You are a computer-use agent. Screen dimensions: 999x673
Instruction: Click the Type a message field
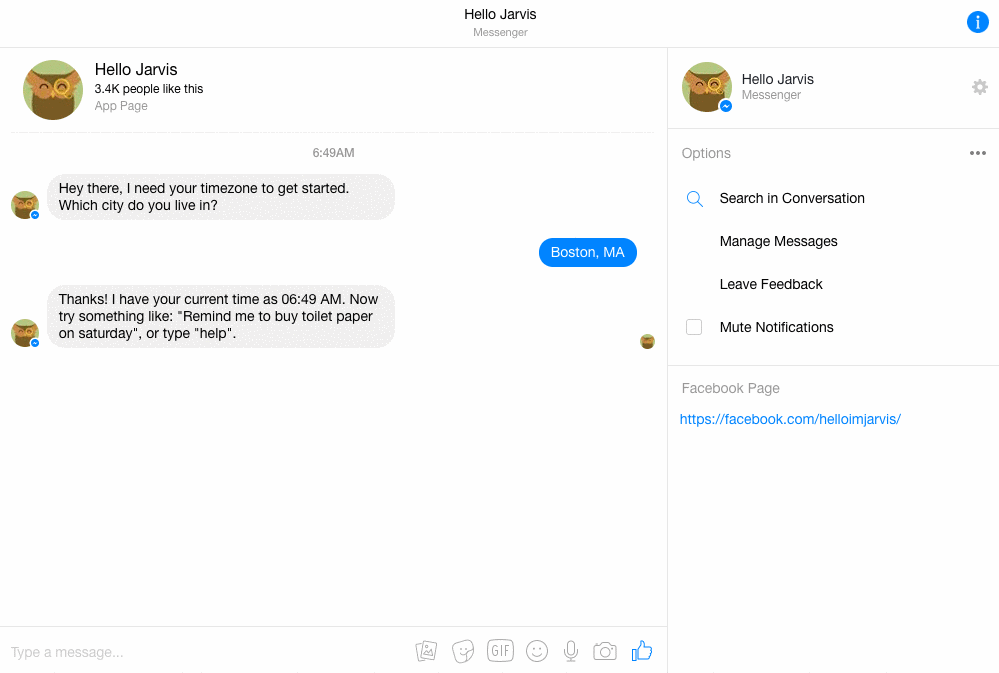pyautogui.click(x=200, y=652)
